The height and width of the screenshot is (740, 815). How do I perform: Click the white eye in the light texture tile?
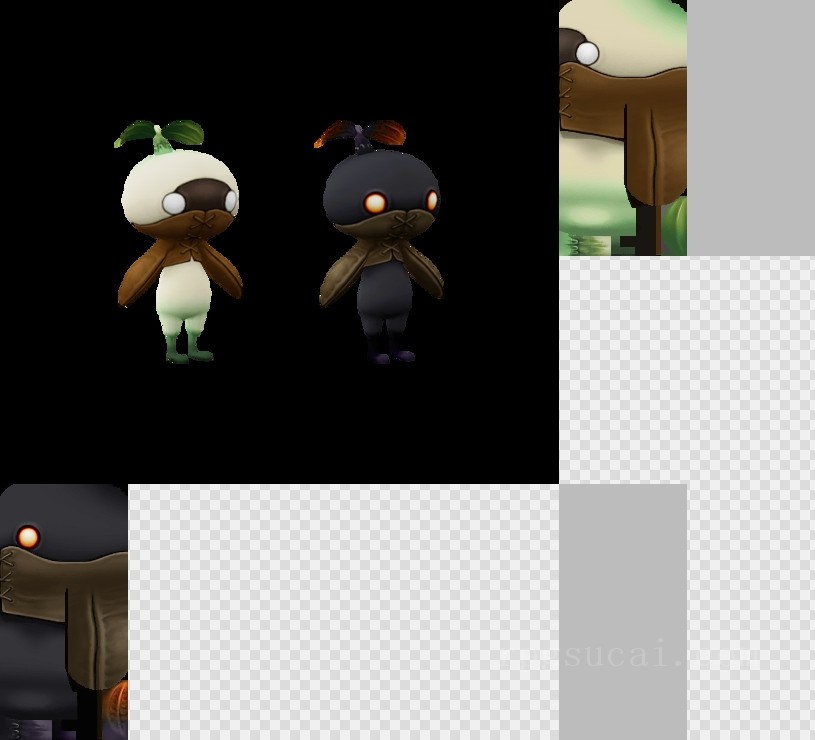[x=587, y=52]
